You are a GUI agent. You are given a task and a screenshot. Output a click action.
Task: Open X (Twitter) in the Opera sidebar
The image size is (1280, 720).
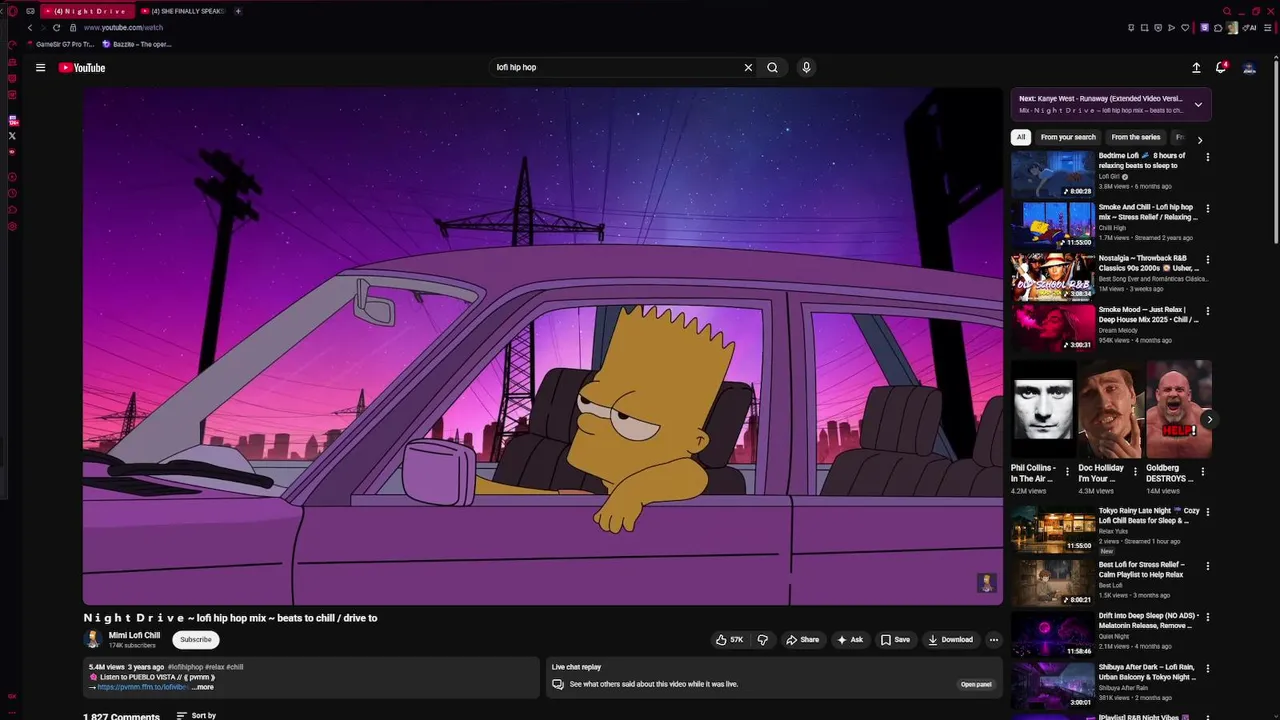pyautogui.click(x=12, y=135)
